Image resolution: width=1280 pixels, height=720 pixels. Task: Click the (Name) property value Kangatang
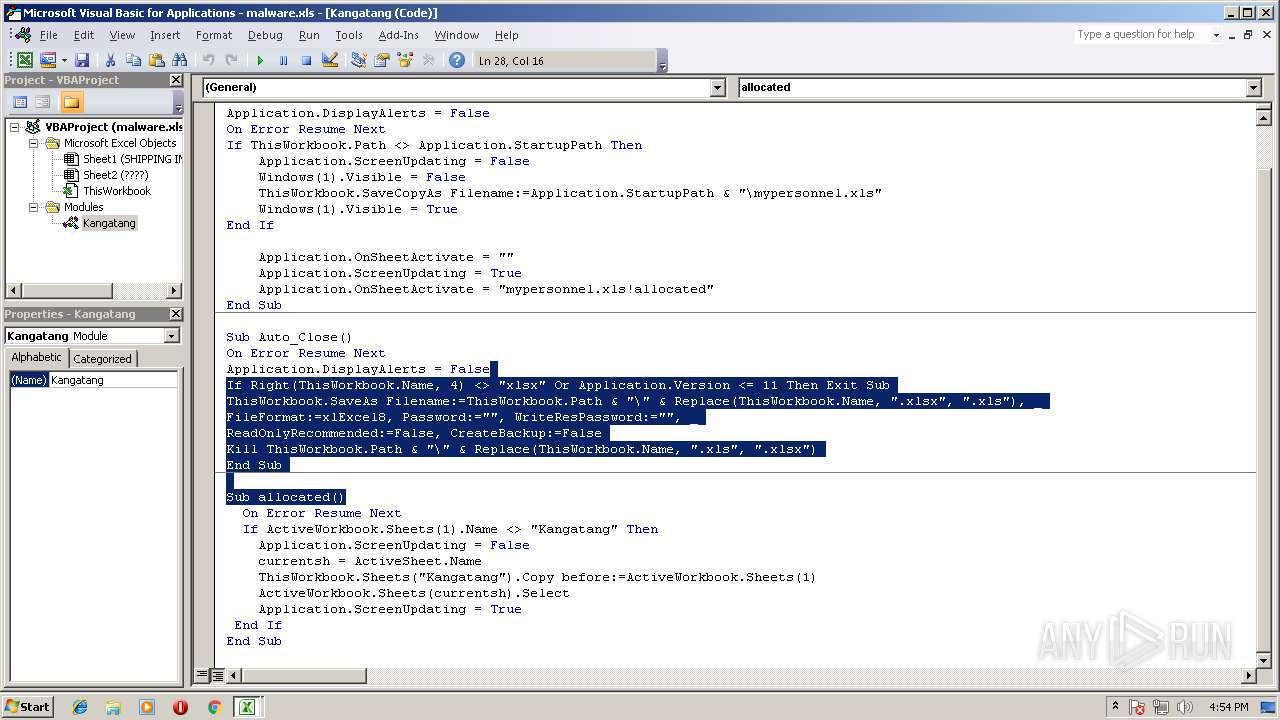coord(113,380)
